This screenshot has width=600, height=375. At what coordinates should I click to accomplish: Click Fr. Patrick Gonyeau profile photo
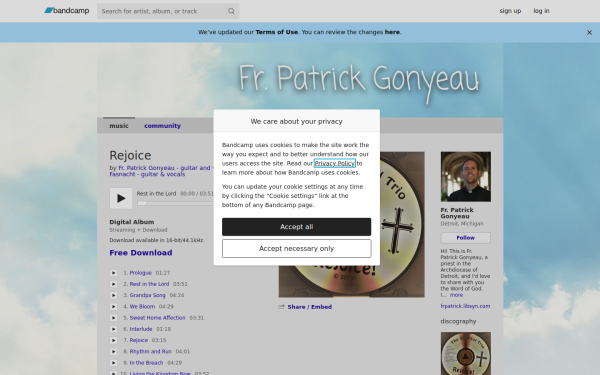tap(466, 177)
